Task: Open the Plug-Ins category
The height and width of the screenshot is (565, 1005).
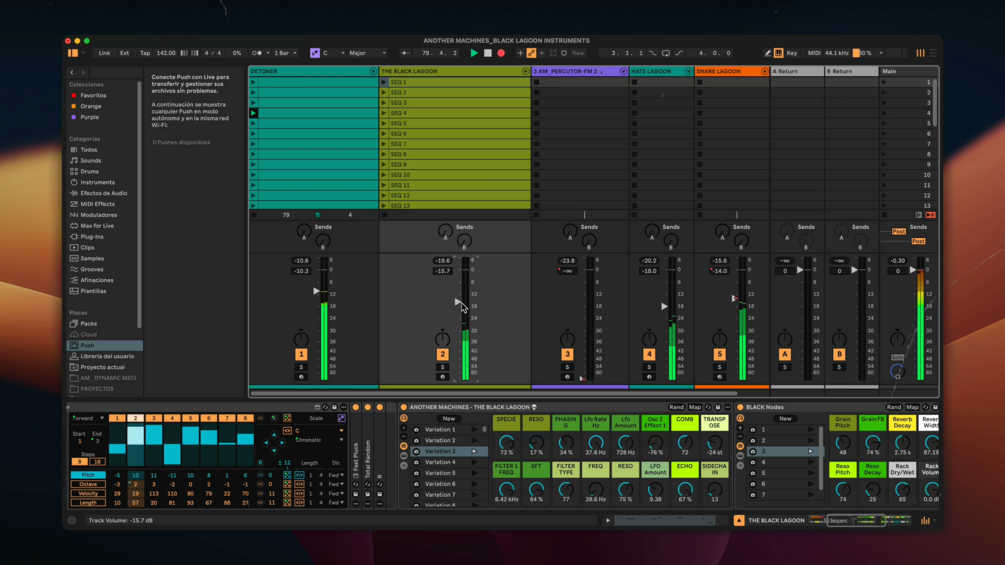Action: 92,236
